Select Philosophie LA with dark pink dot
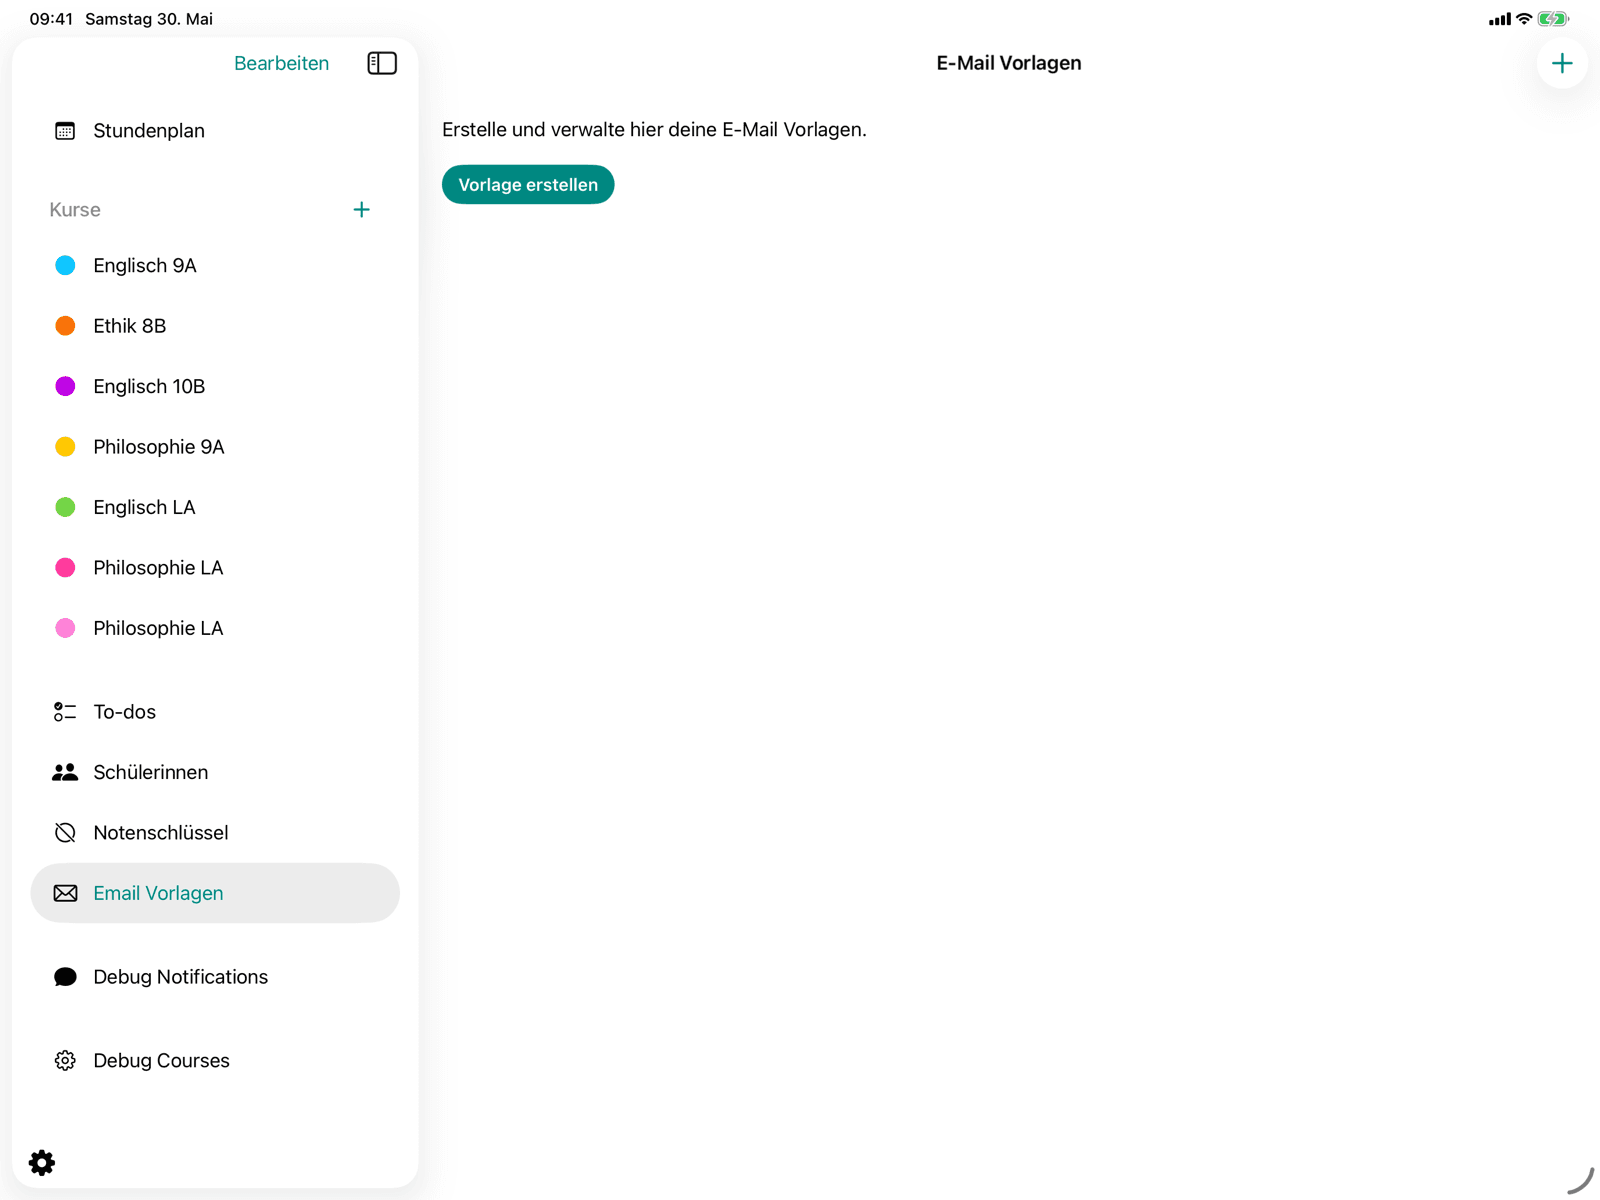This screenshot has height=1200, width=1600. (215, 568)
